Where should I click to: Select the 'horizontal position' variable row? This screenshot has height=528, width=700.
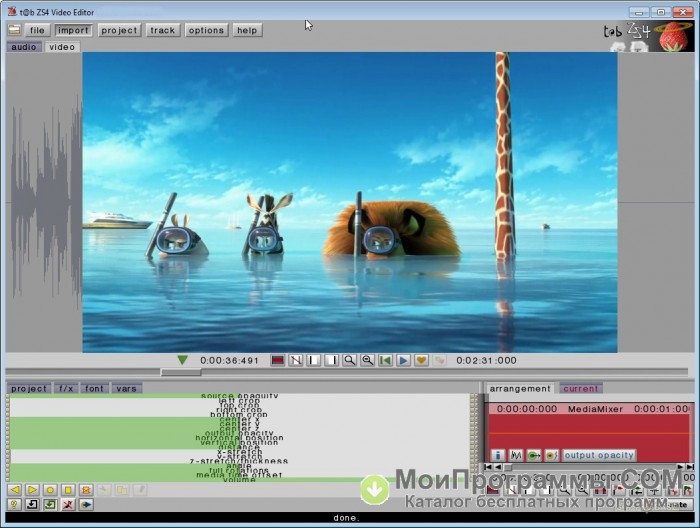pyautogui.click(x=239, y=438)
